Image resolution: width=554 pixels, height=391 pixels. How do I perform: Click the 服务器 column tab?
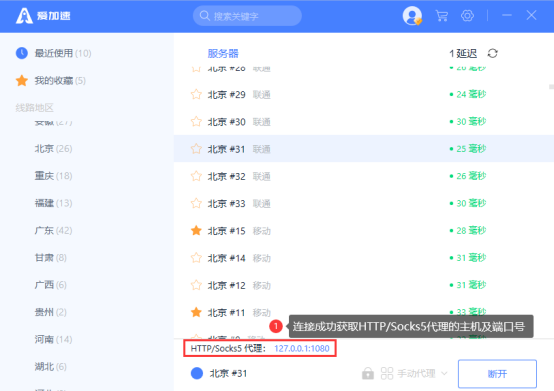pos(223,53)
